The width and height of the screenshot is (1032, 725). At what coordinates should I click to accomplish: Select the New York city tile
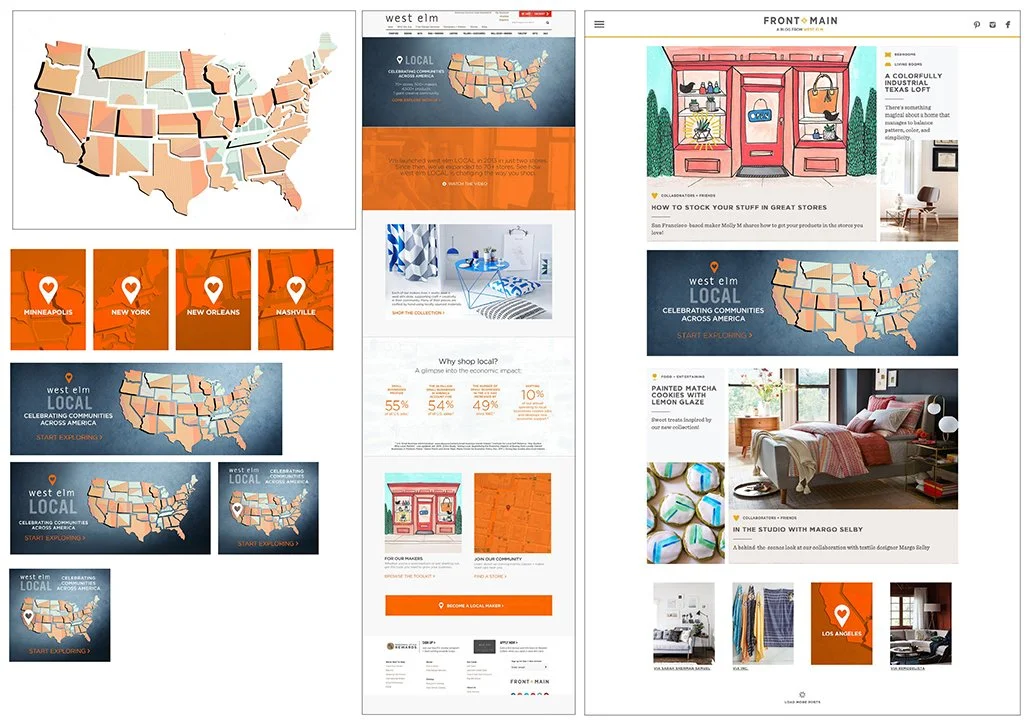click(130, 299)
